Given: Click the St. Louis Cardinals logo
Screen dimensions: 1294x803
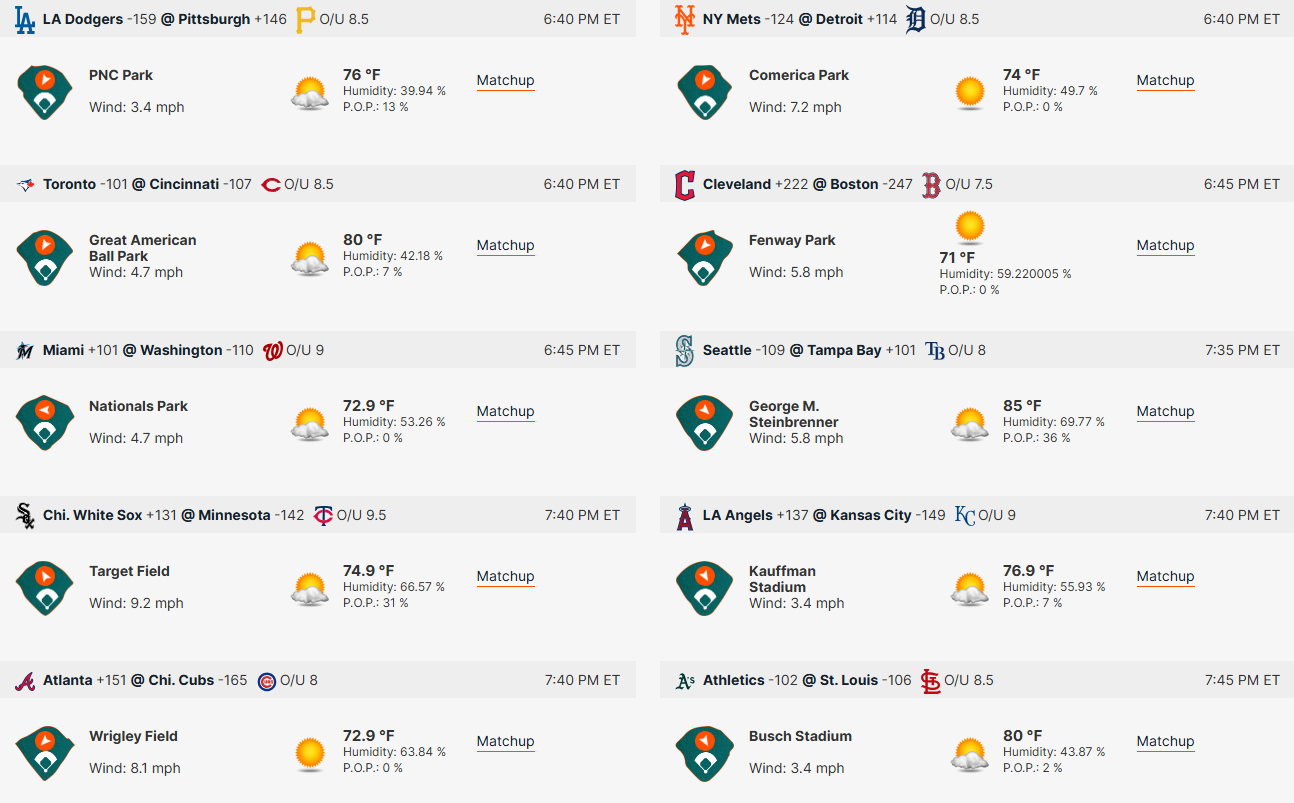Looking at the screenshot, I should [930, 681].
